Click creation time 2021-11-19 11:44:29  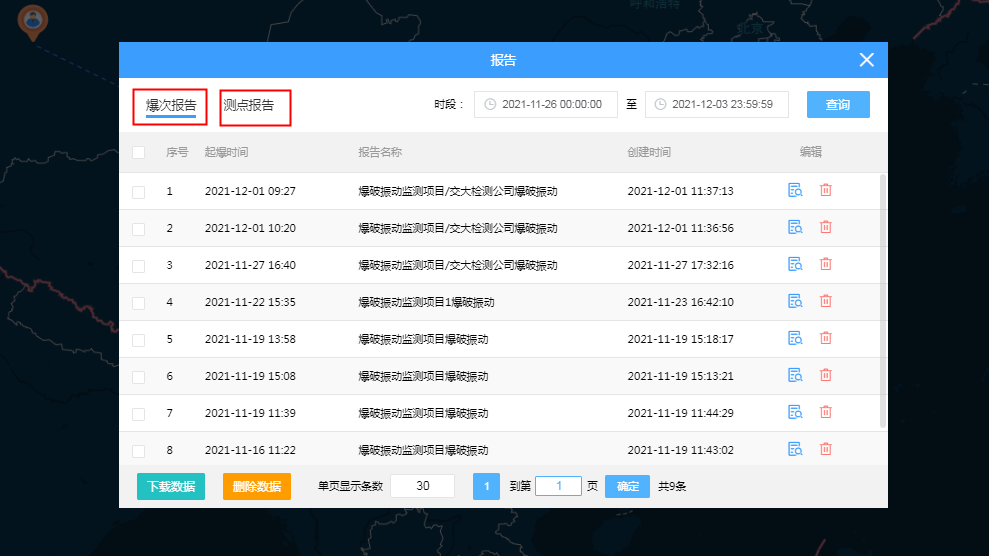click(681, 413)
